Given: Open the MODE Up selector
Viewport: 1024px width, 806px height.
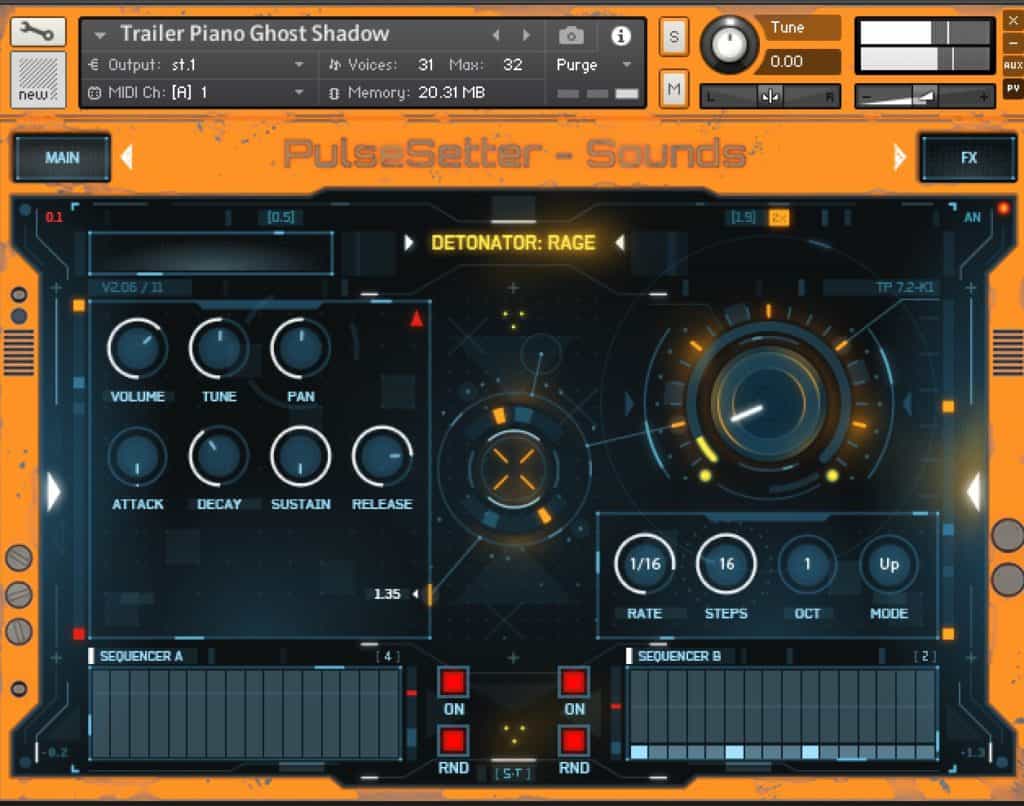Looking at the screenshot, I should [x=889, y=564].
